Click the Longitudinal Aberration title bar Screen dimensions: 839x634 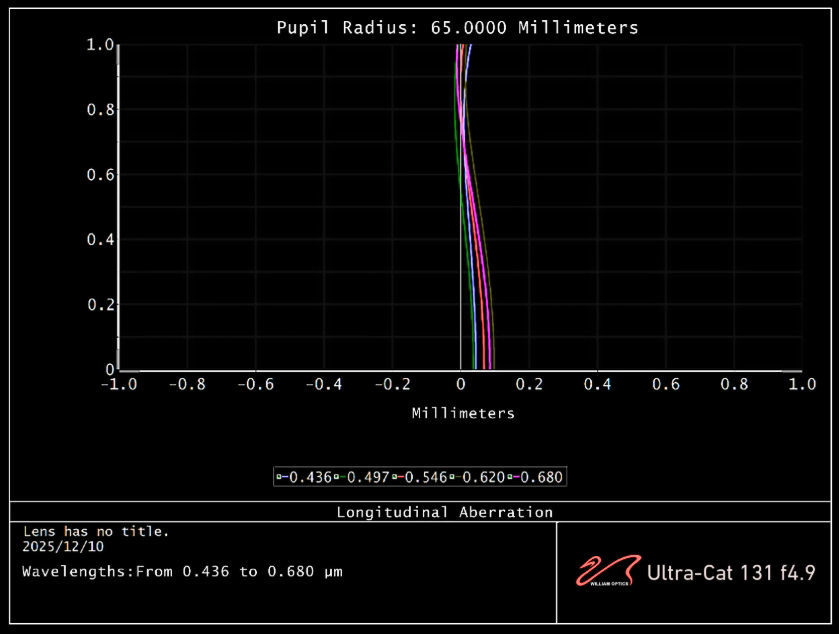tap(444, 512)
